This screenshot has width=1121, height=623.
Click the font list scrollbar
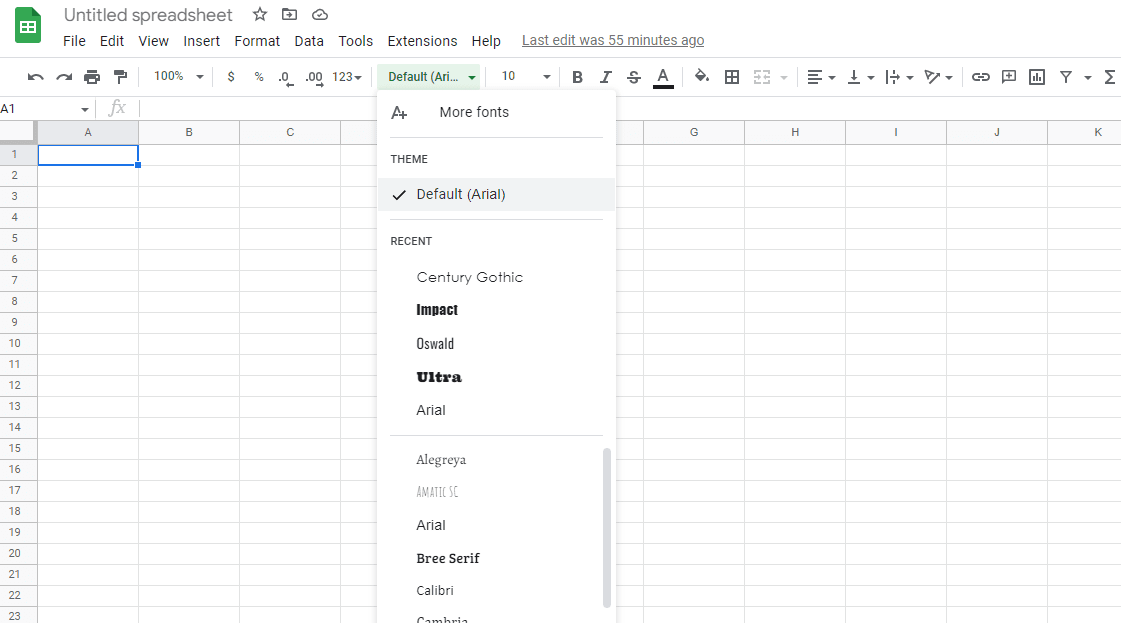pyautogui.click(x=607, y=528)
